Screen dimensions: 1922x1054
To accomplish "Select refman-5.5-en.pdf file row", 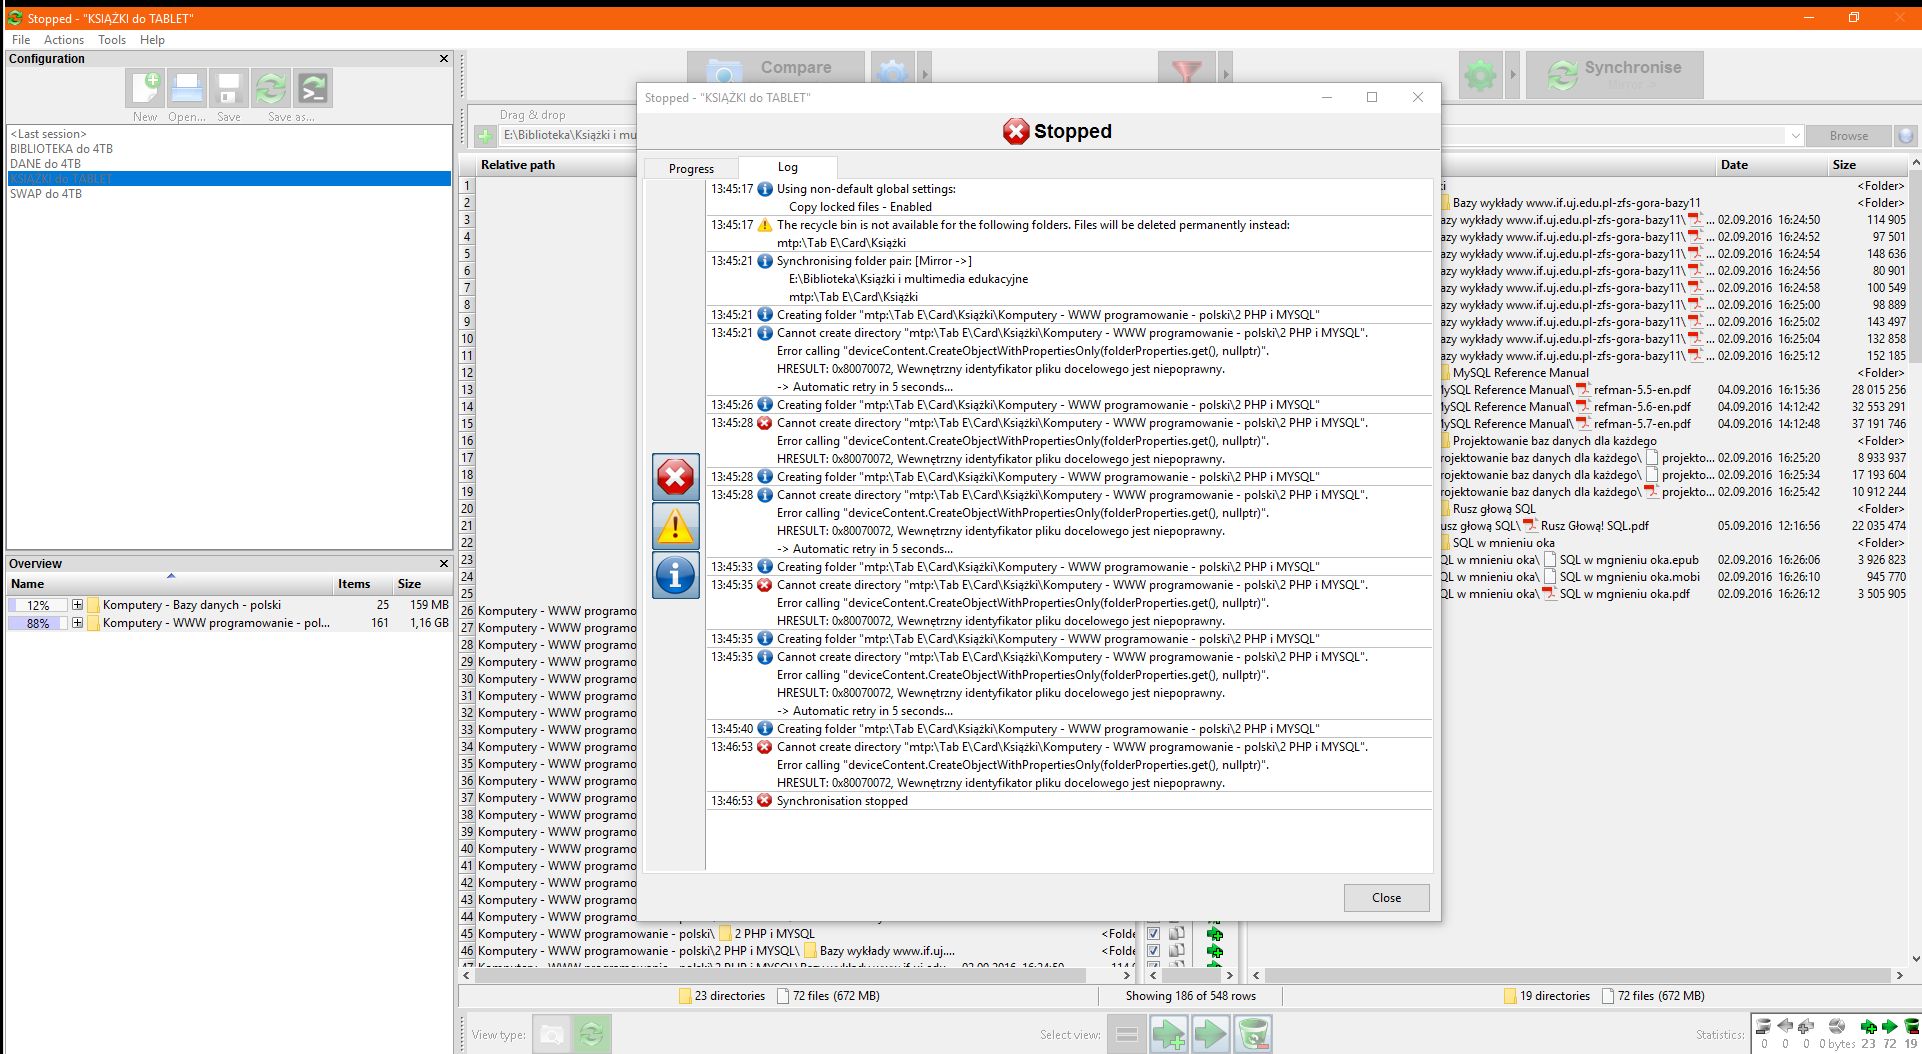I will (1673, 390).
